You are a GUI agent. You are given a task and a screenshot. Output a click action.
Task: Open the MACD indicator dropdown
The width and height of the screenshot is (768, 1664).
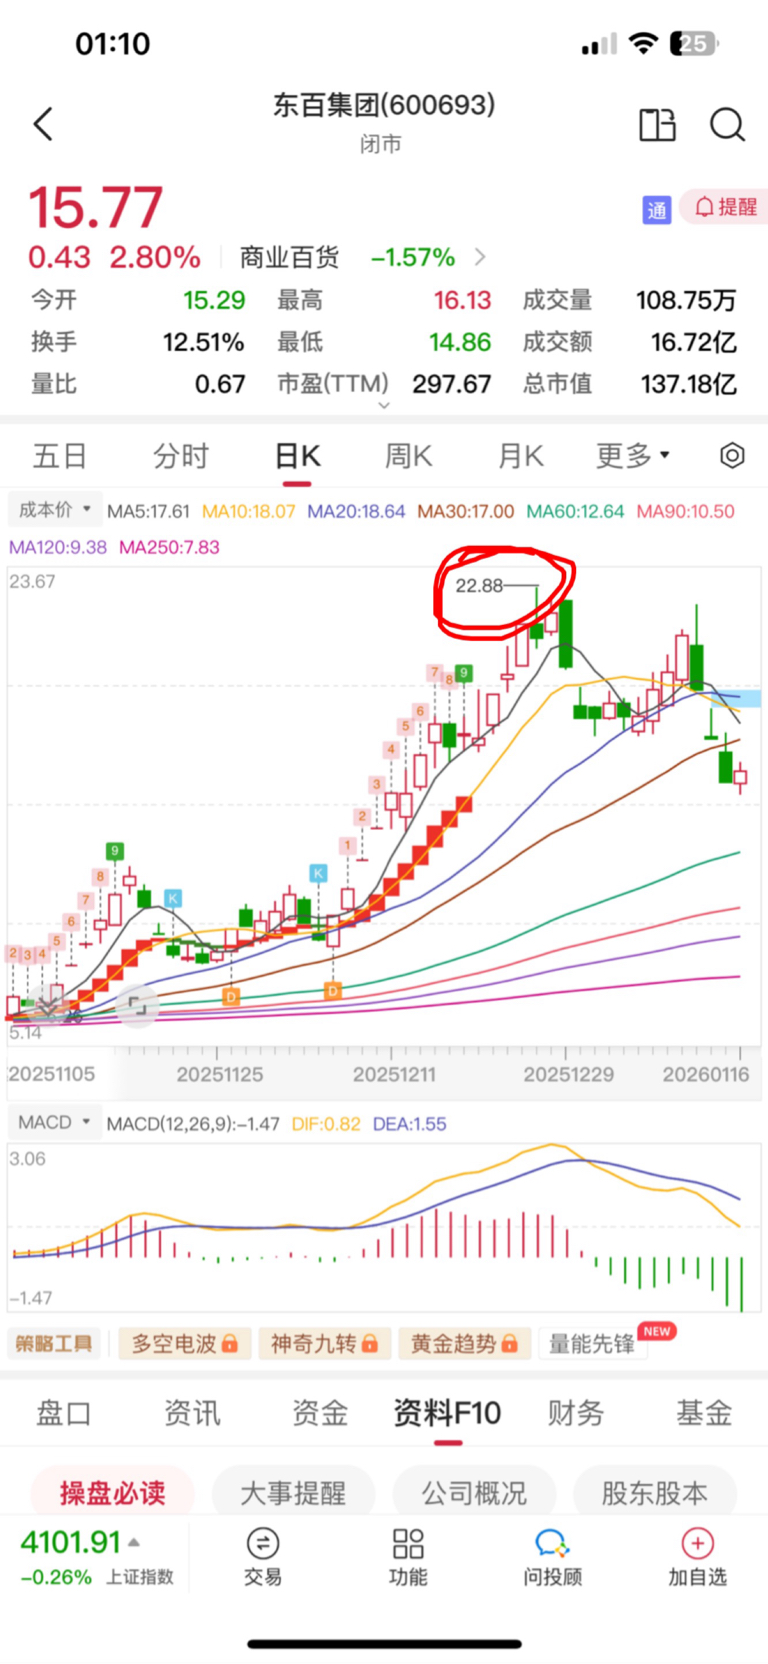(55, 1122)
